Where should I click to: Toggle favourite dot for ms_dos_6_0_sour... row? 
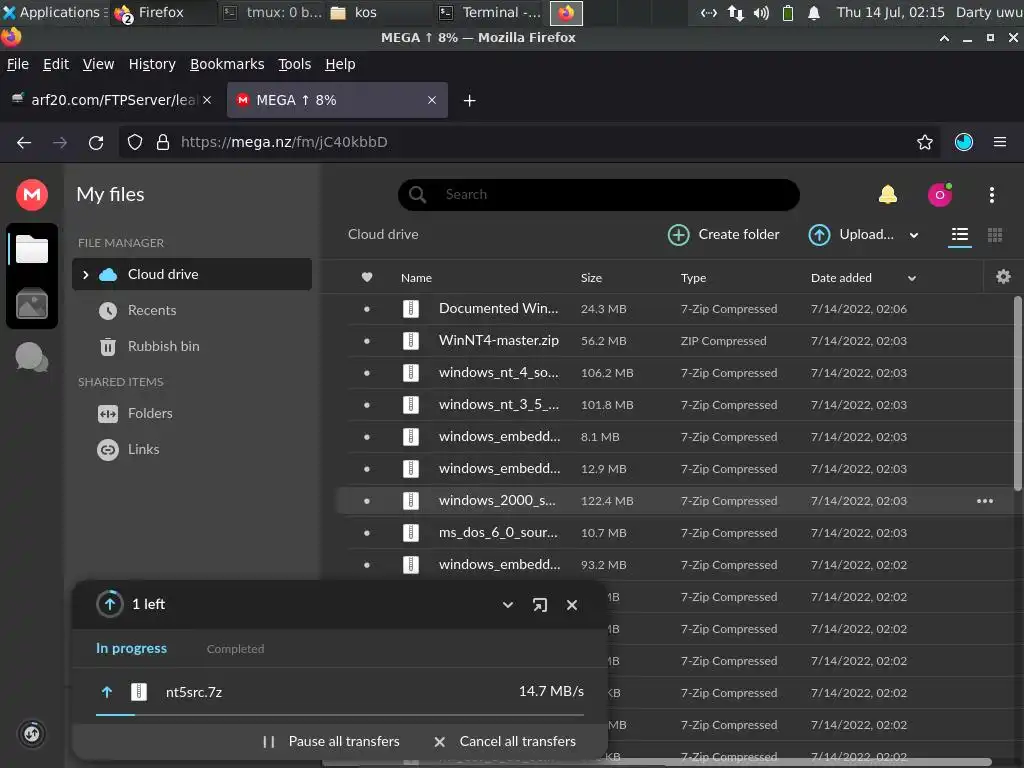pyautogui.click(x=367, y=533)
